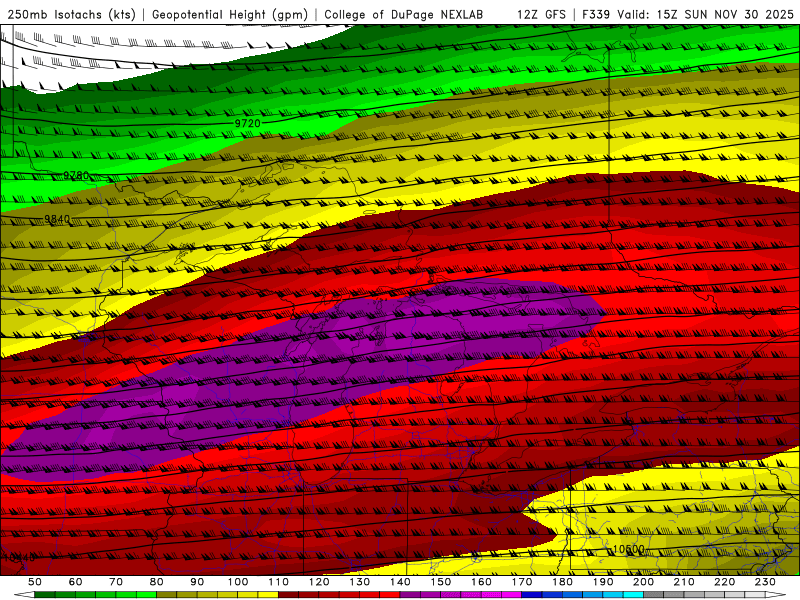Click the 50 knot legend value
800x600 pixels.
[35, 582]
